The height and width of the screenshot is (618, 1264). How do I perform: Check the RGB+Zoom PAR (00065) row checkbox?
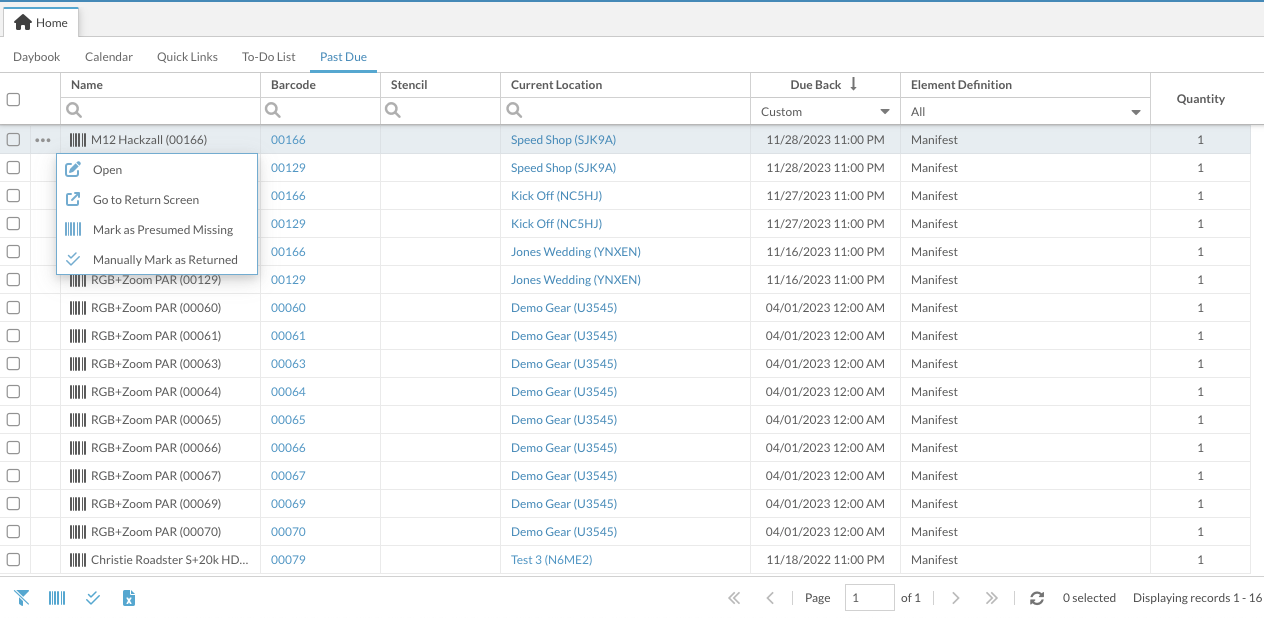[x=14, y=420]
